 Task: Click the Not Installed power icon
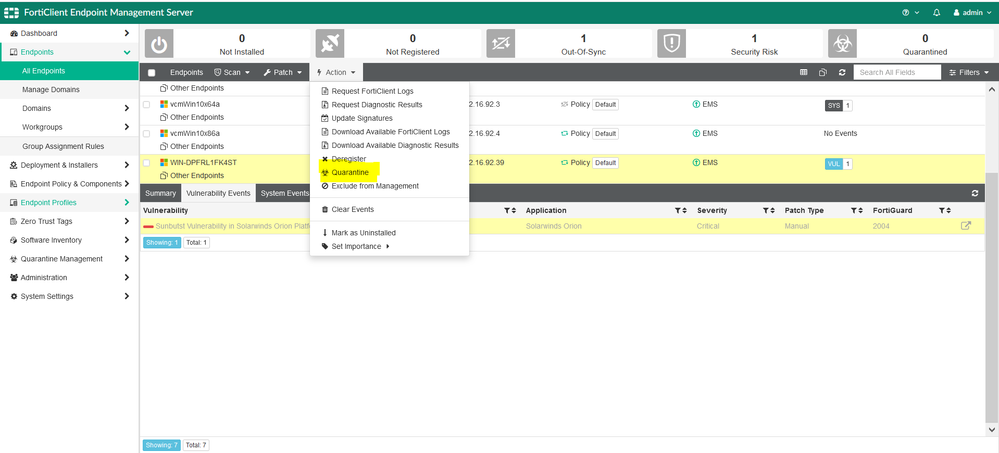point(159,43)
